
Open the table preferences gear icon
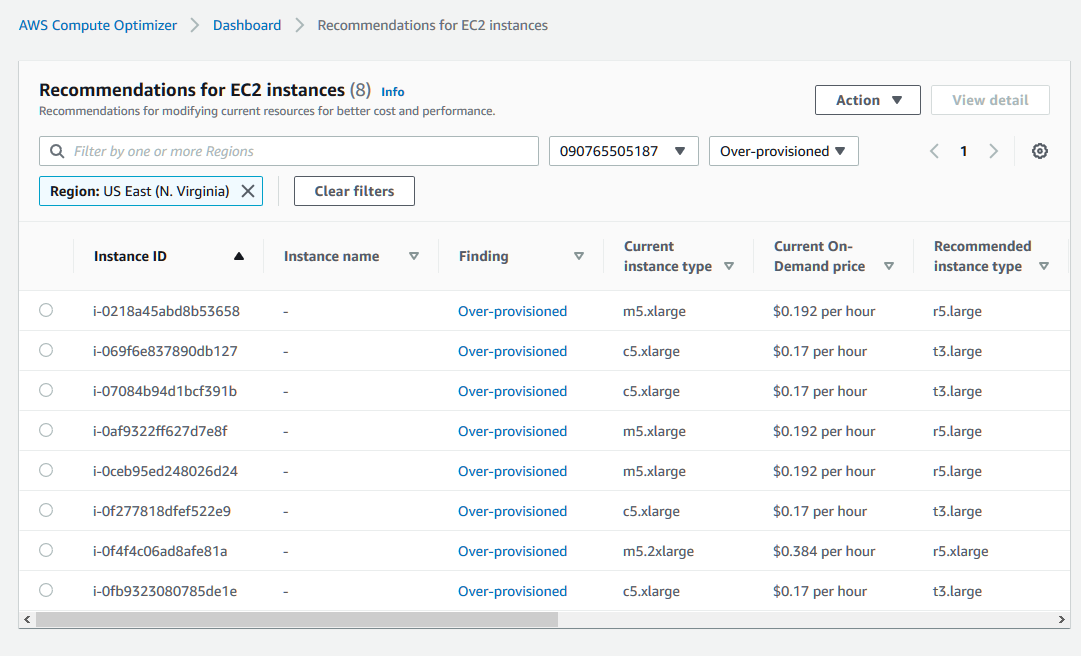coord(1040,150)
